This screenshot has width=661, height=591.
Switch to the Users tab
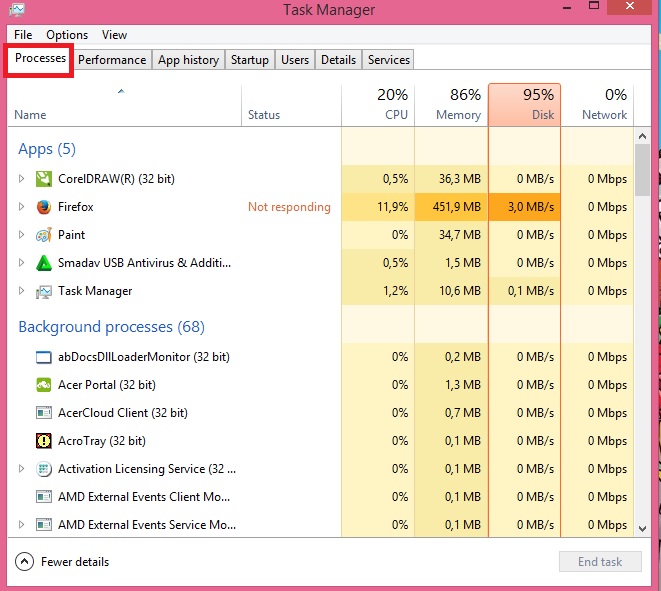[x=295, y=60]
